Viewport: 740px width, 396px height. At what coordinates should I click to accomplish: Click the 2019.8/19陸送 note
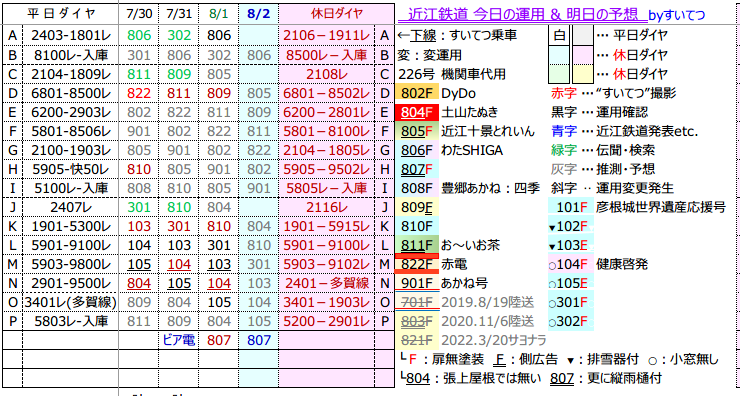pyautogui.click(x=488, y=302)
